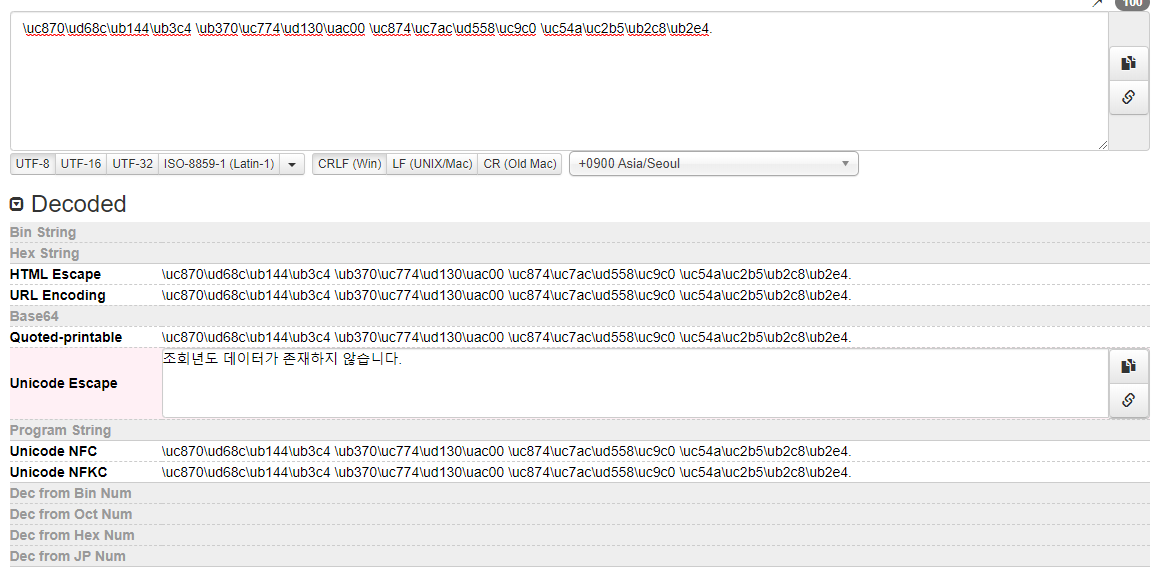Click the Dec from JP Num label

coord(68,556)
